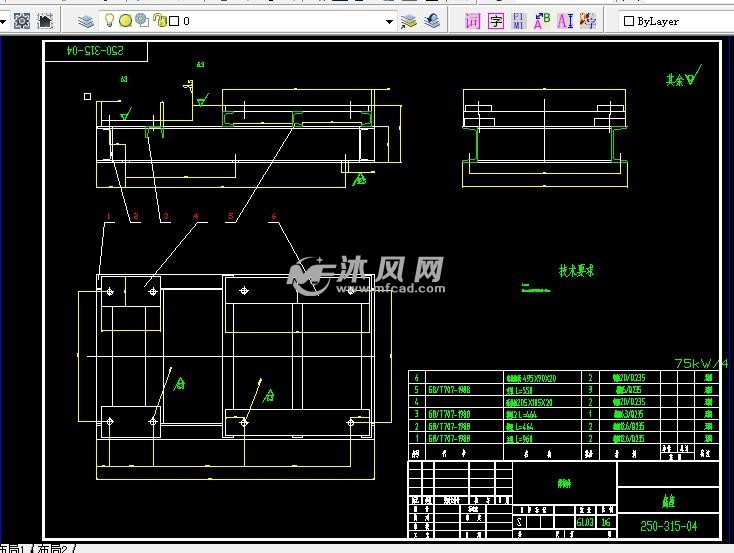Click Make Object's Layer Current icon
The width and height of the screenshot is (734, 553).
[x=408, y=20]
